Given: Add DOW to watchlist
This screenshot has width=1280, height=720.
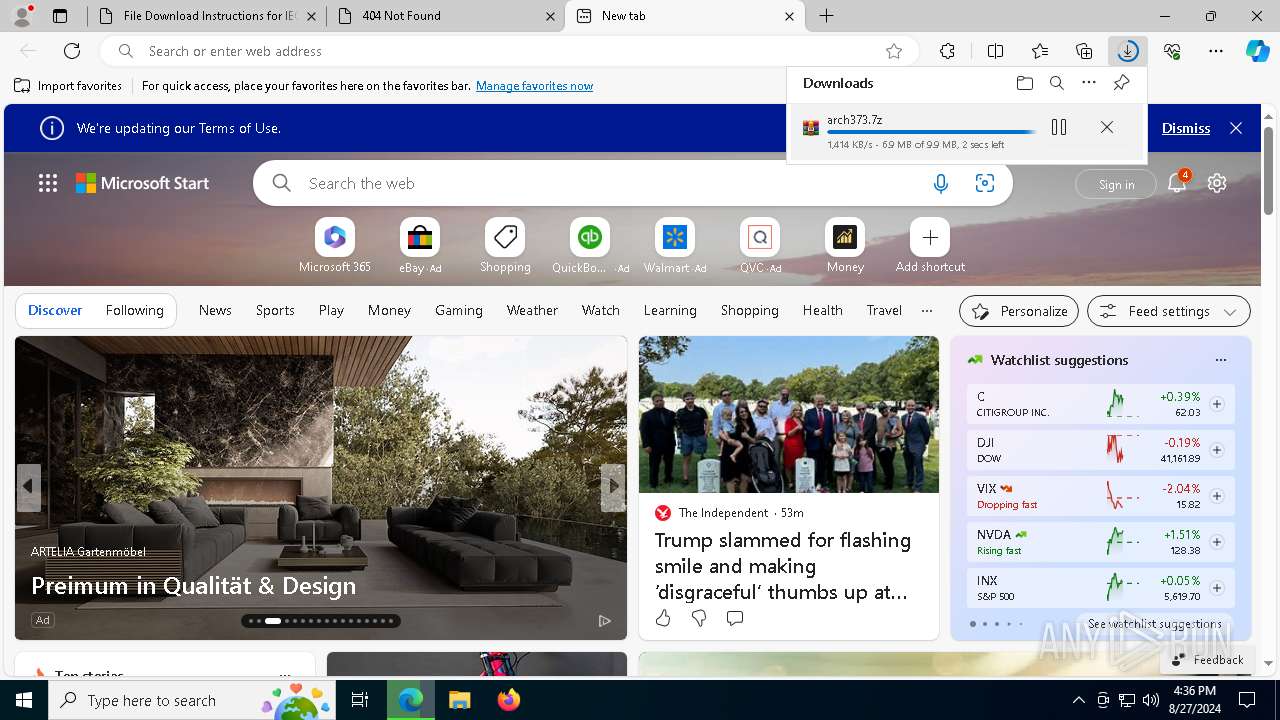Looking at the screenshot, I should (x=1217, y=450).
